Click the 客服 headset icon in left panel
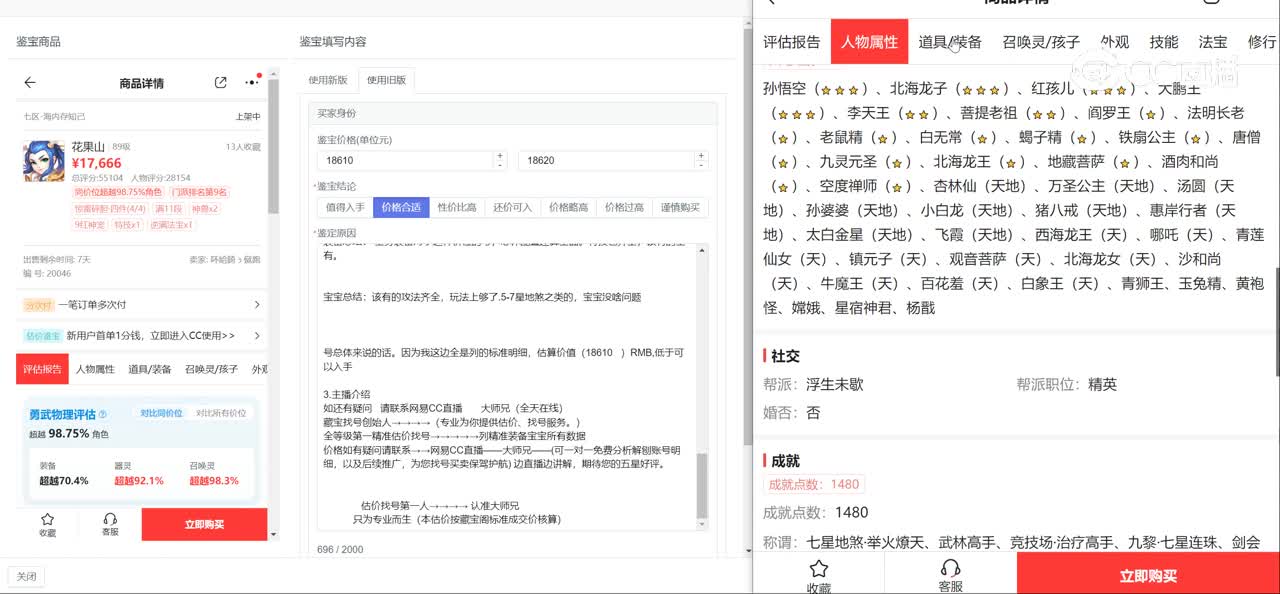This screenshot has width=1280, height=594. 110,520
